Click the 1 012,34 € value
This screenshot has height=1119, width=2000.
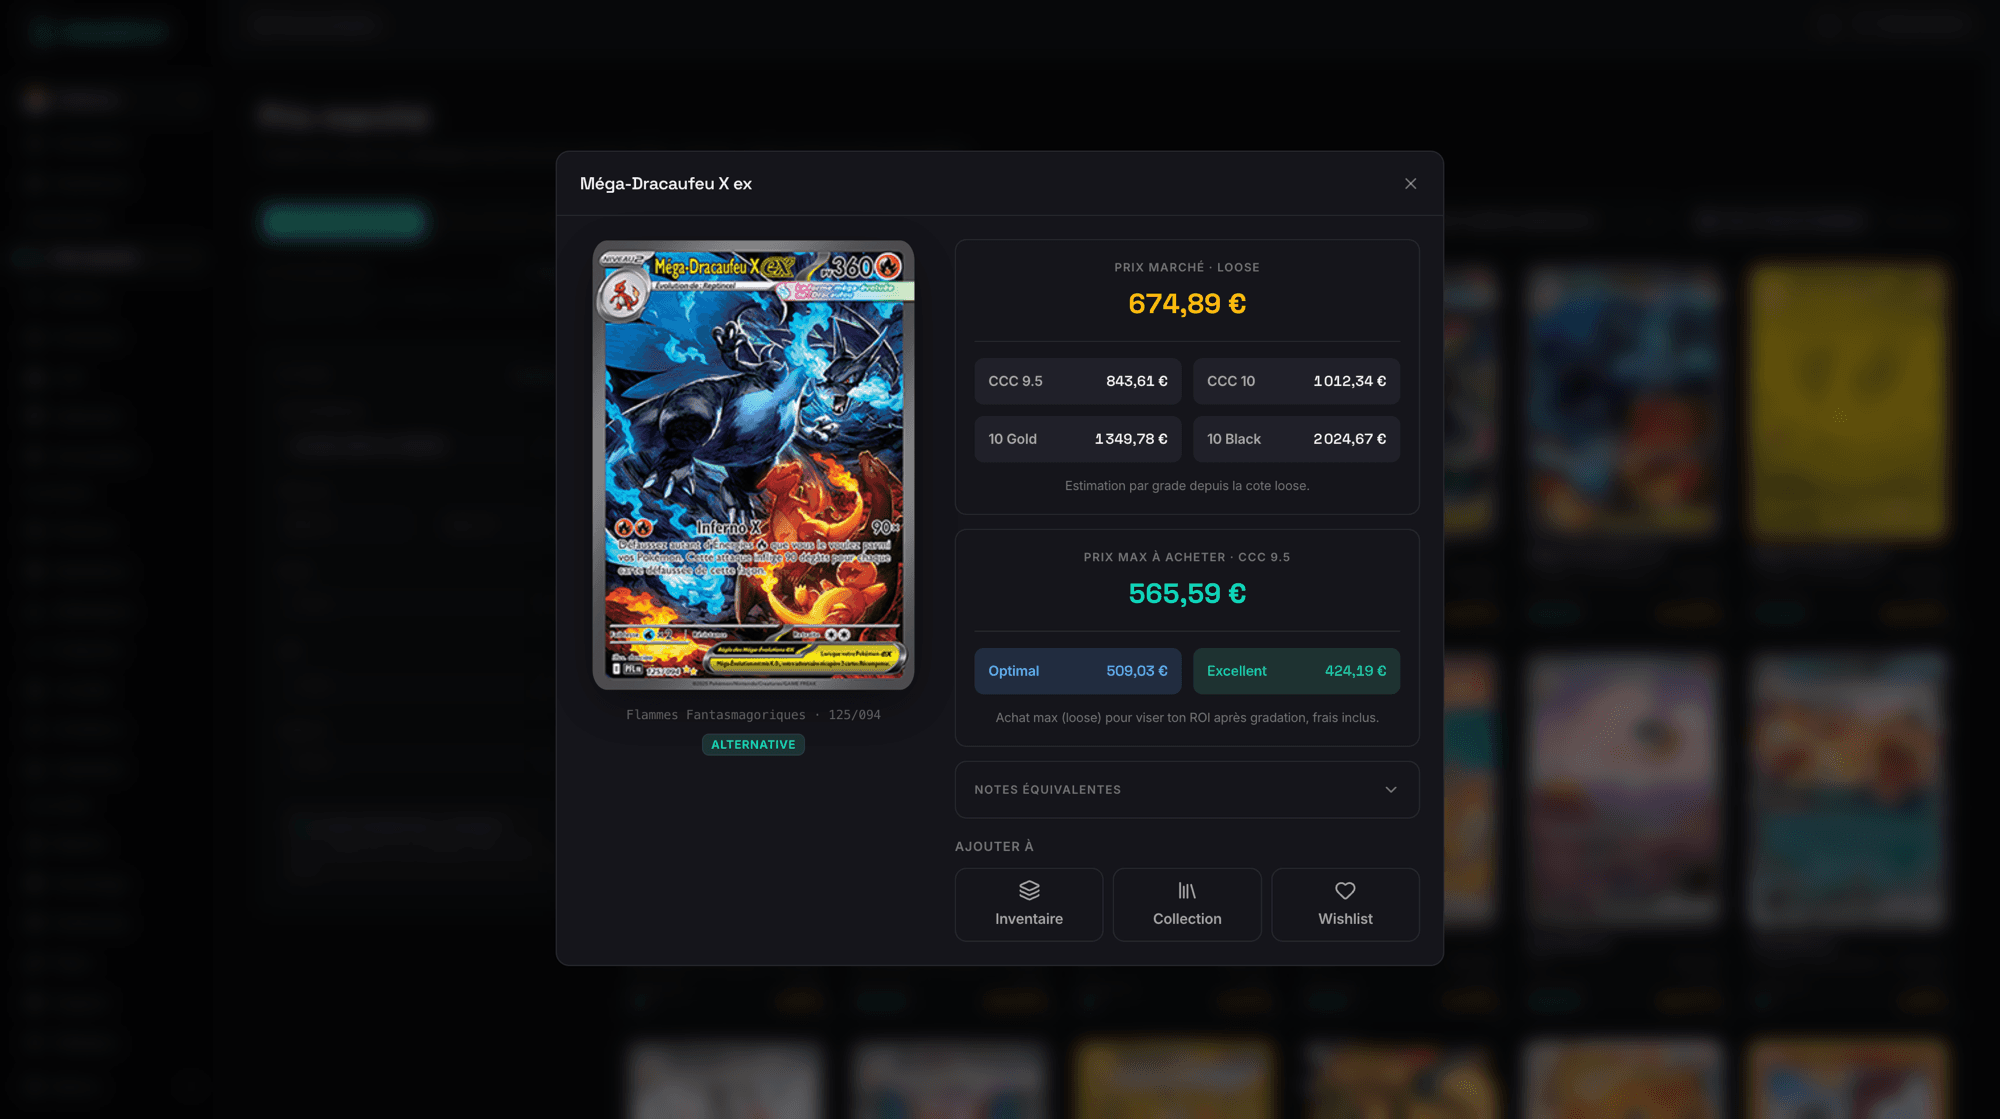pos(1349,381)
